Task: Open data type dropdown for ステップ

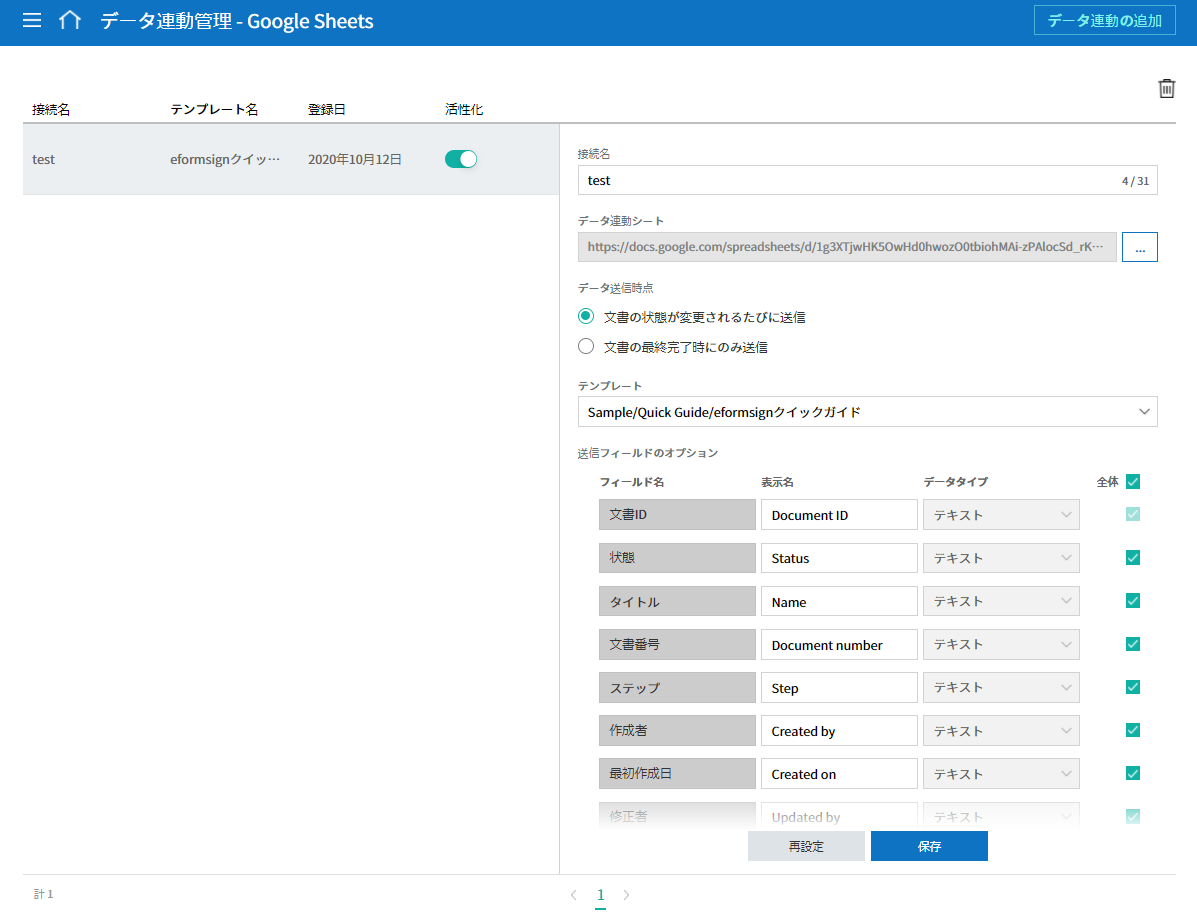Action: click(x=1001, y=688)
